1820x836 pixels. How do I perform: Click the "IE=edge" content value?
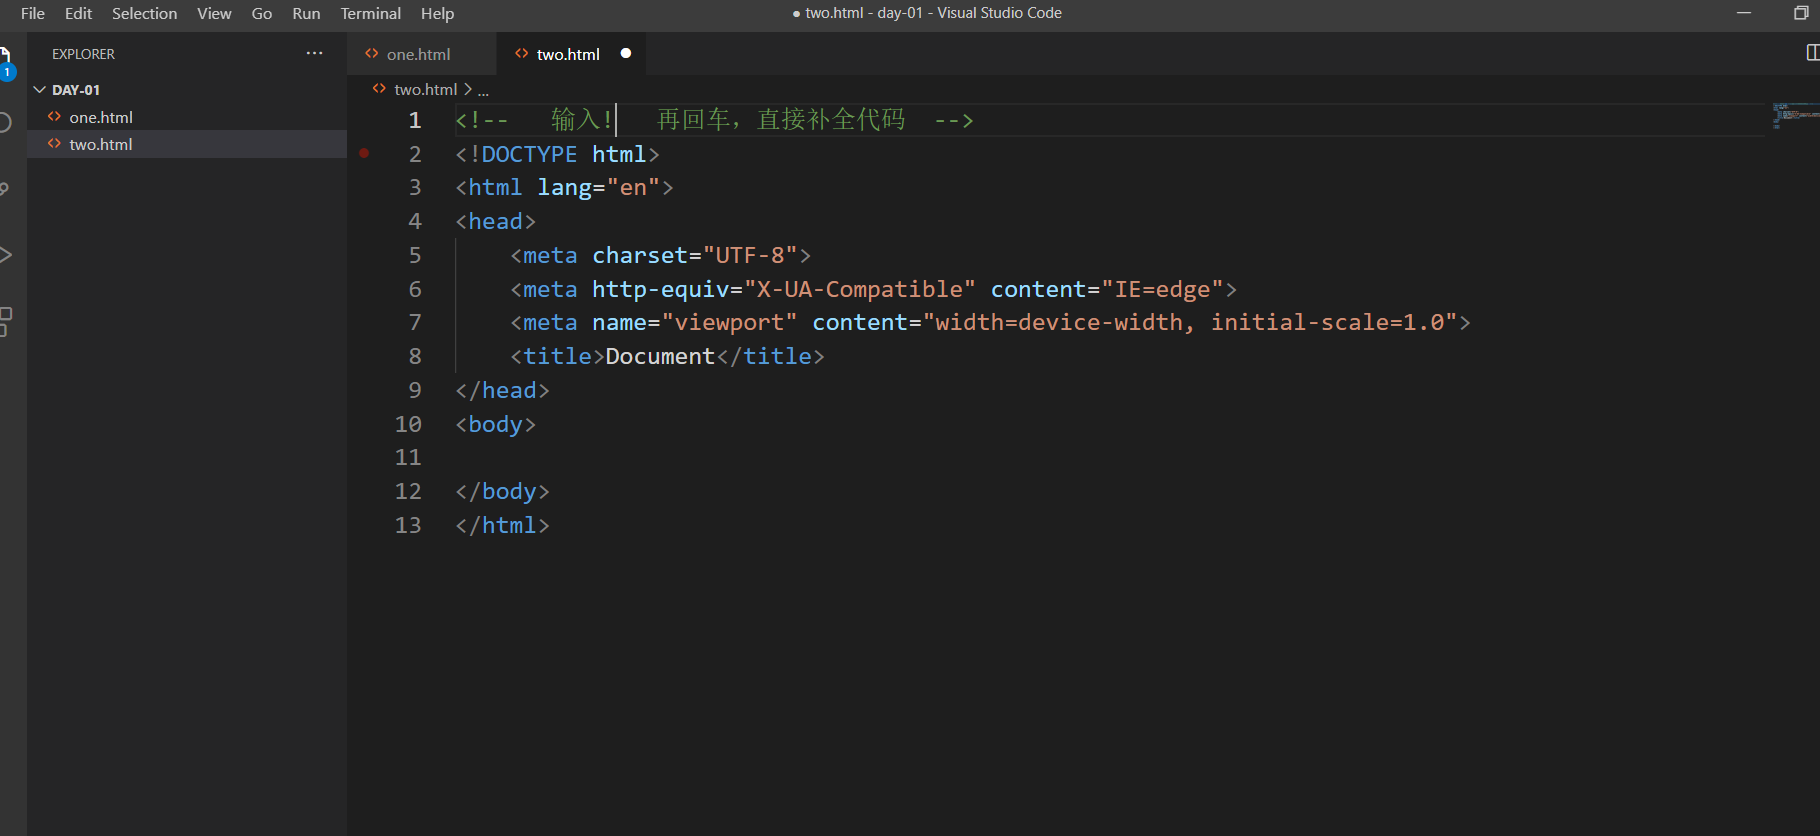[1163, 289]
